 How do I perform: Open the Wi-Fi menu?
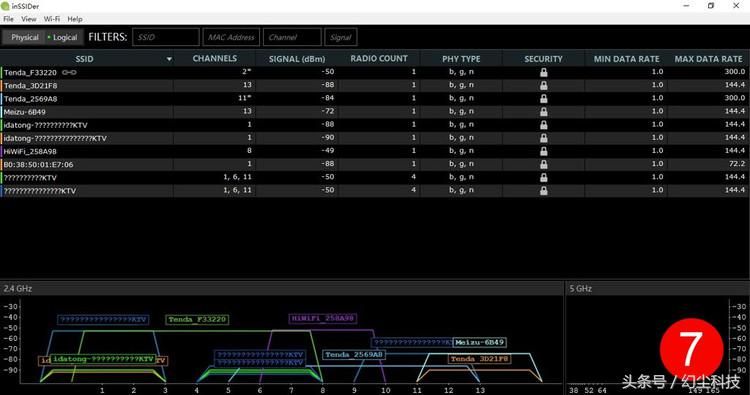[52, 19]
